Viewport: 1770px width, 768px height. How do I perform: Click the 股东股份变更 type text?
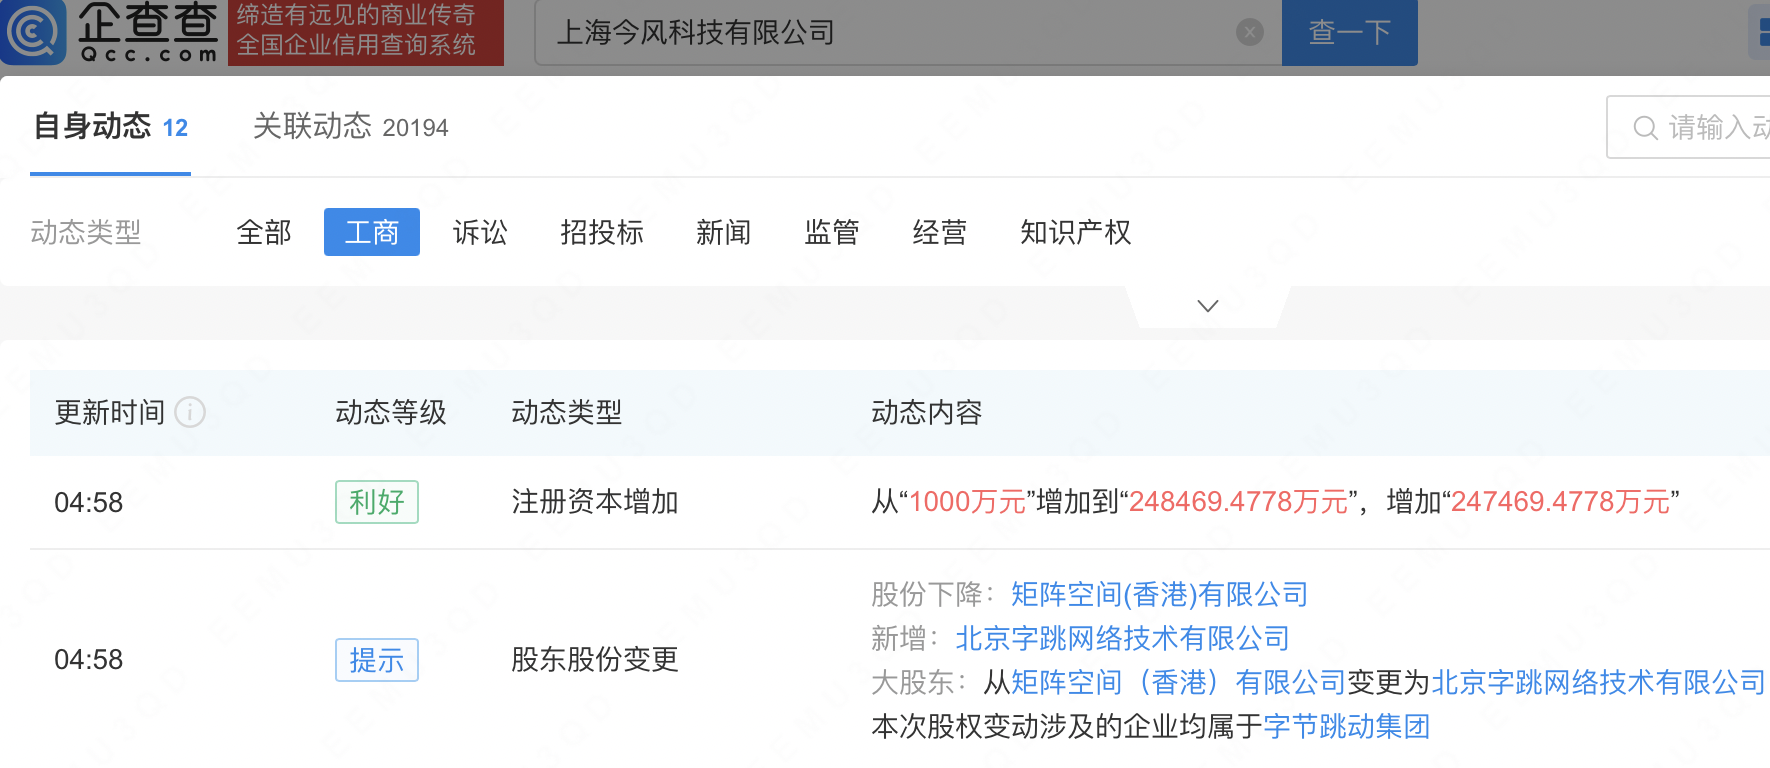595,660
